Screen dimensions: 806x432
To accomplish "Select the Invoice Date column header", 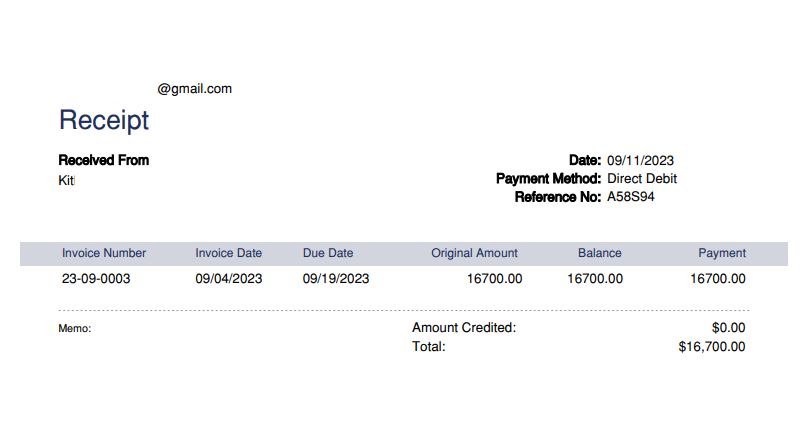I will coord(229,253).
